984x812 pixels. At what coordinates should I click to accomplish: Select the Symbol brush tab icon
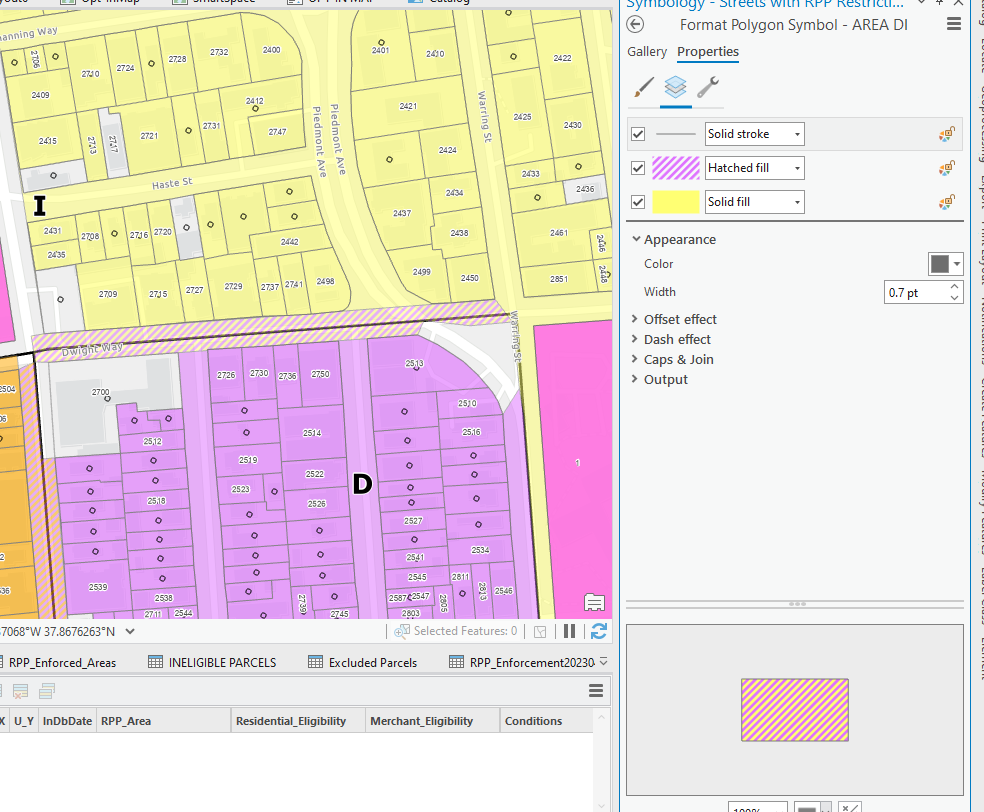click(644, 87)
